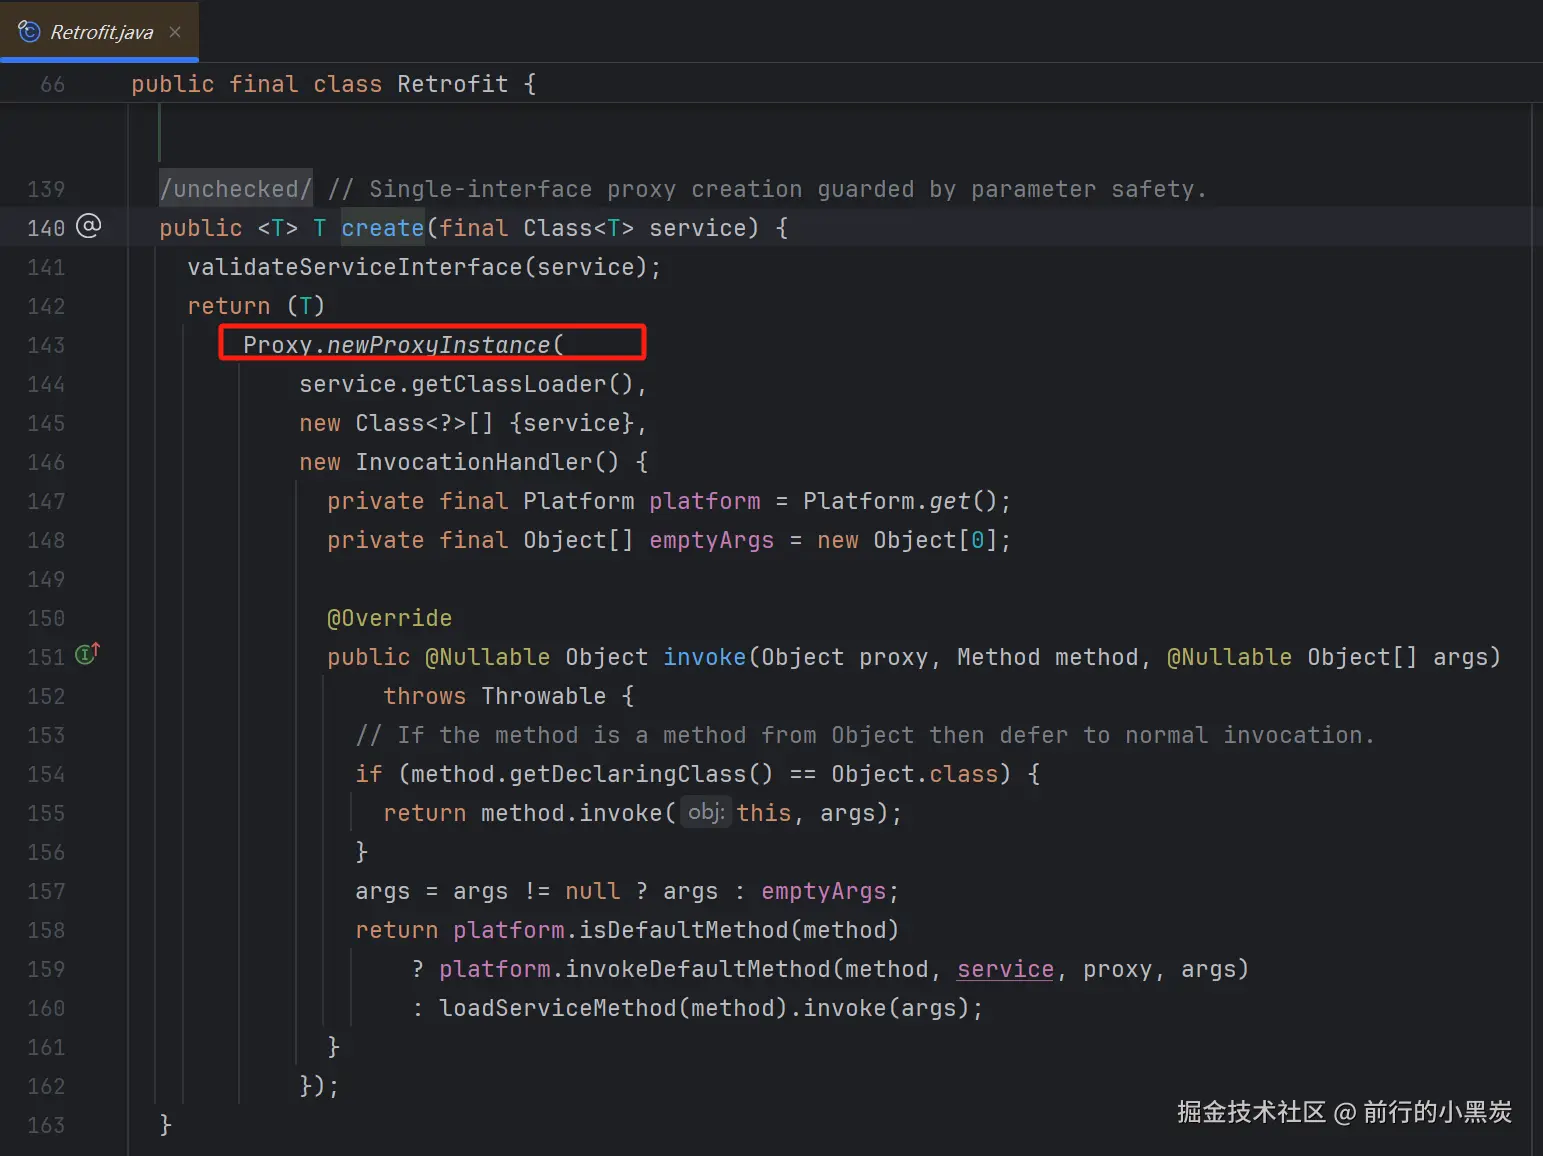The height and width of the screenshot is (1156, 1543).
Task: Click the underlined 'service' reference on line 159
Action: (x=1005, y=969)
